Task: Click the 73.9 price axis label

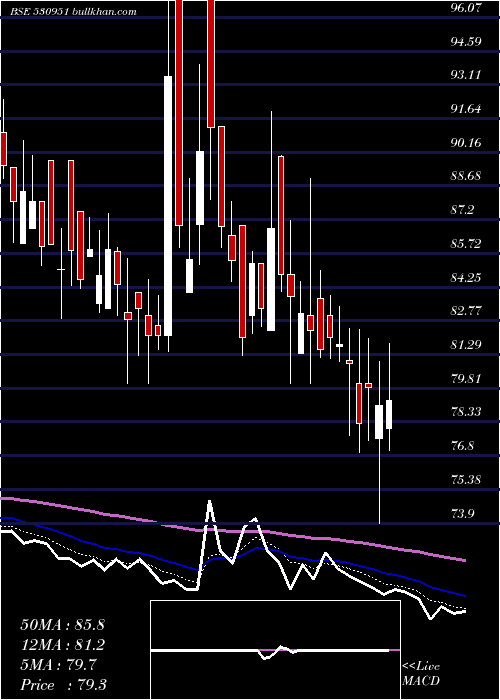Action: tap(462, 514)
